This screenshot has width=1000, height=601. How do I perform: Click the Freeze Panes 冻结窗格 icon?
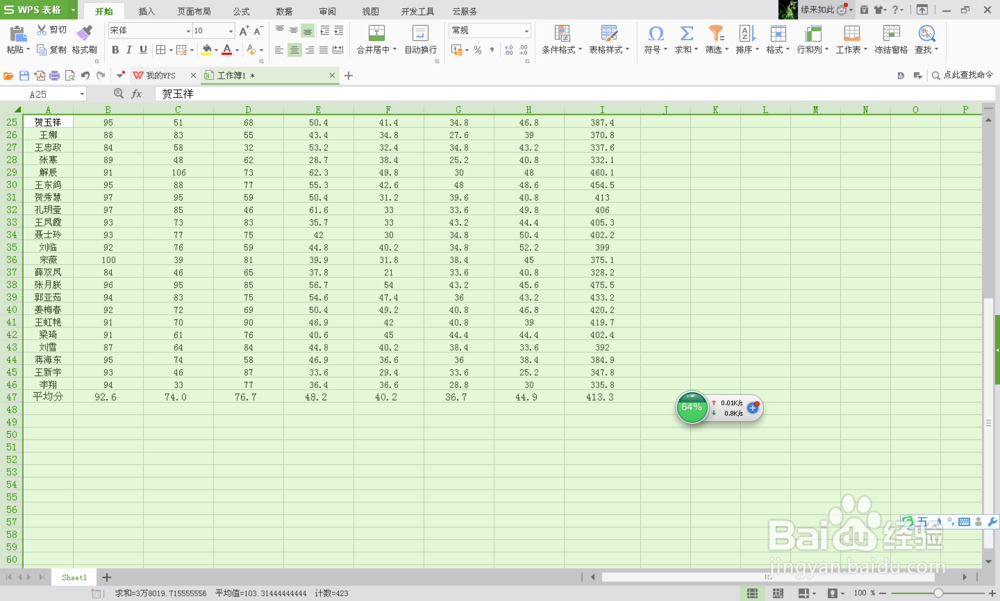891,33
